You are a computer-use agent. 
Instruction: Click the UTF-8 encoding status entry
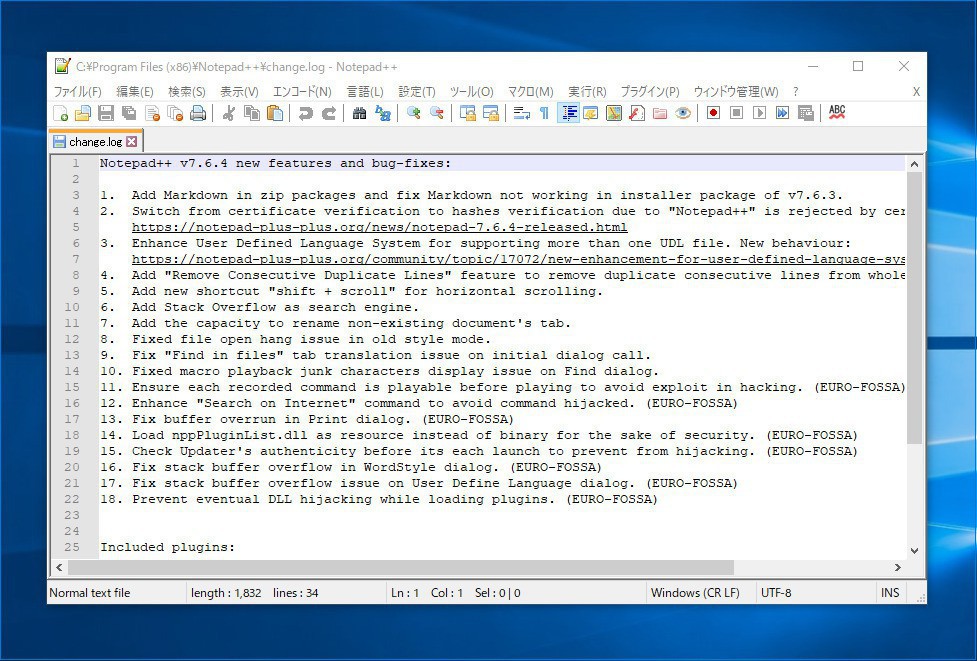776,593
